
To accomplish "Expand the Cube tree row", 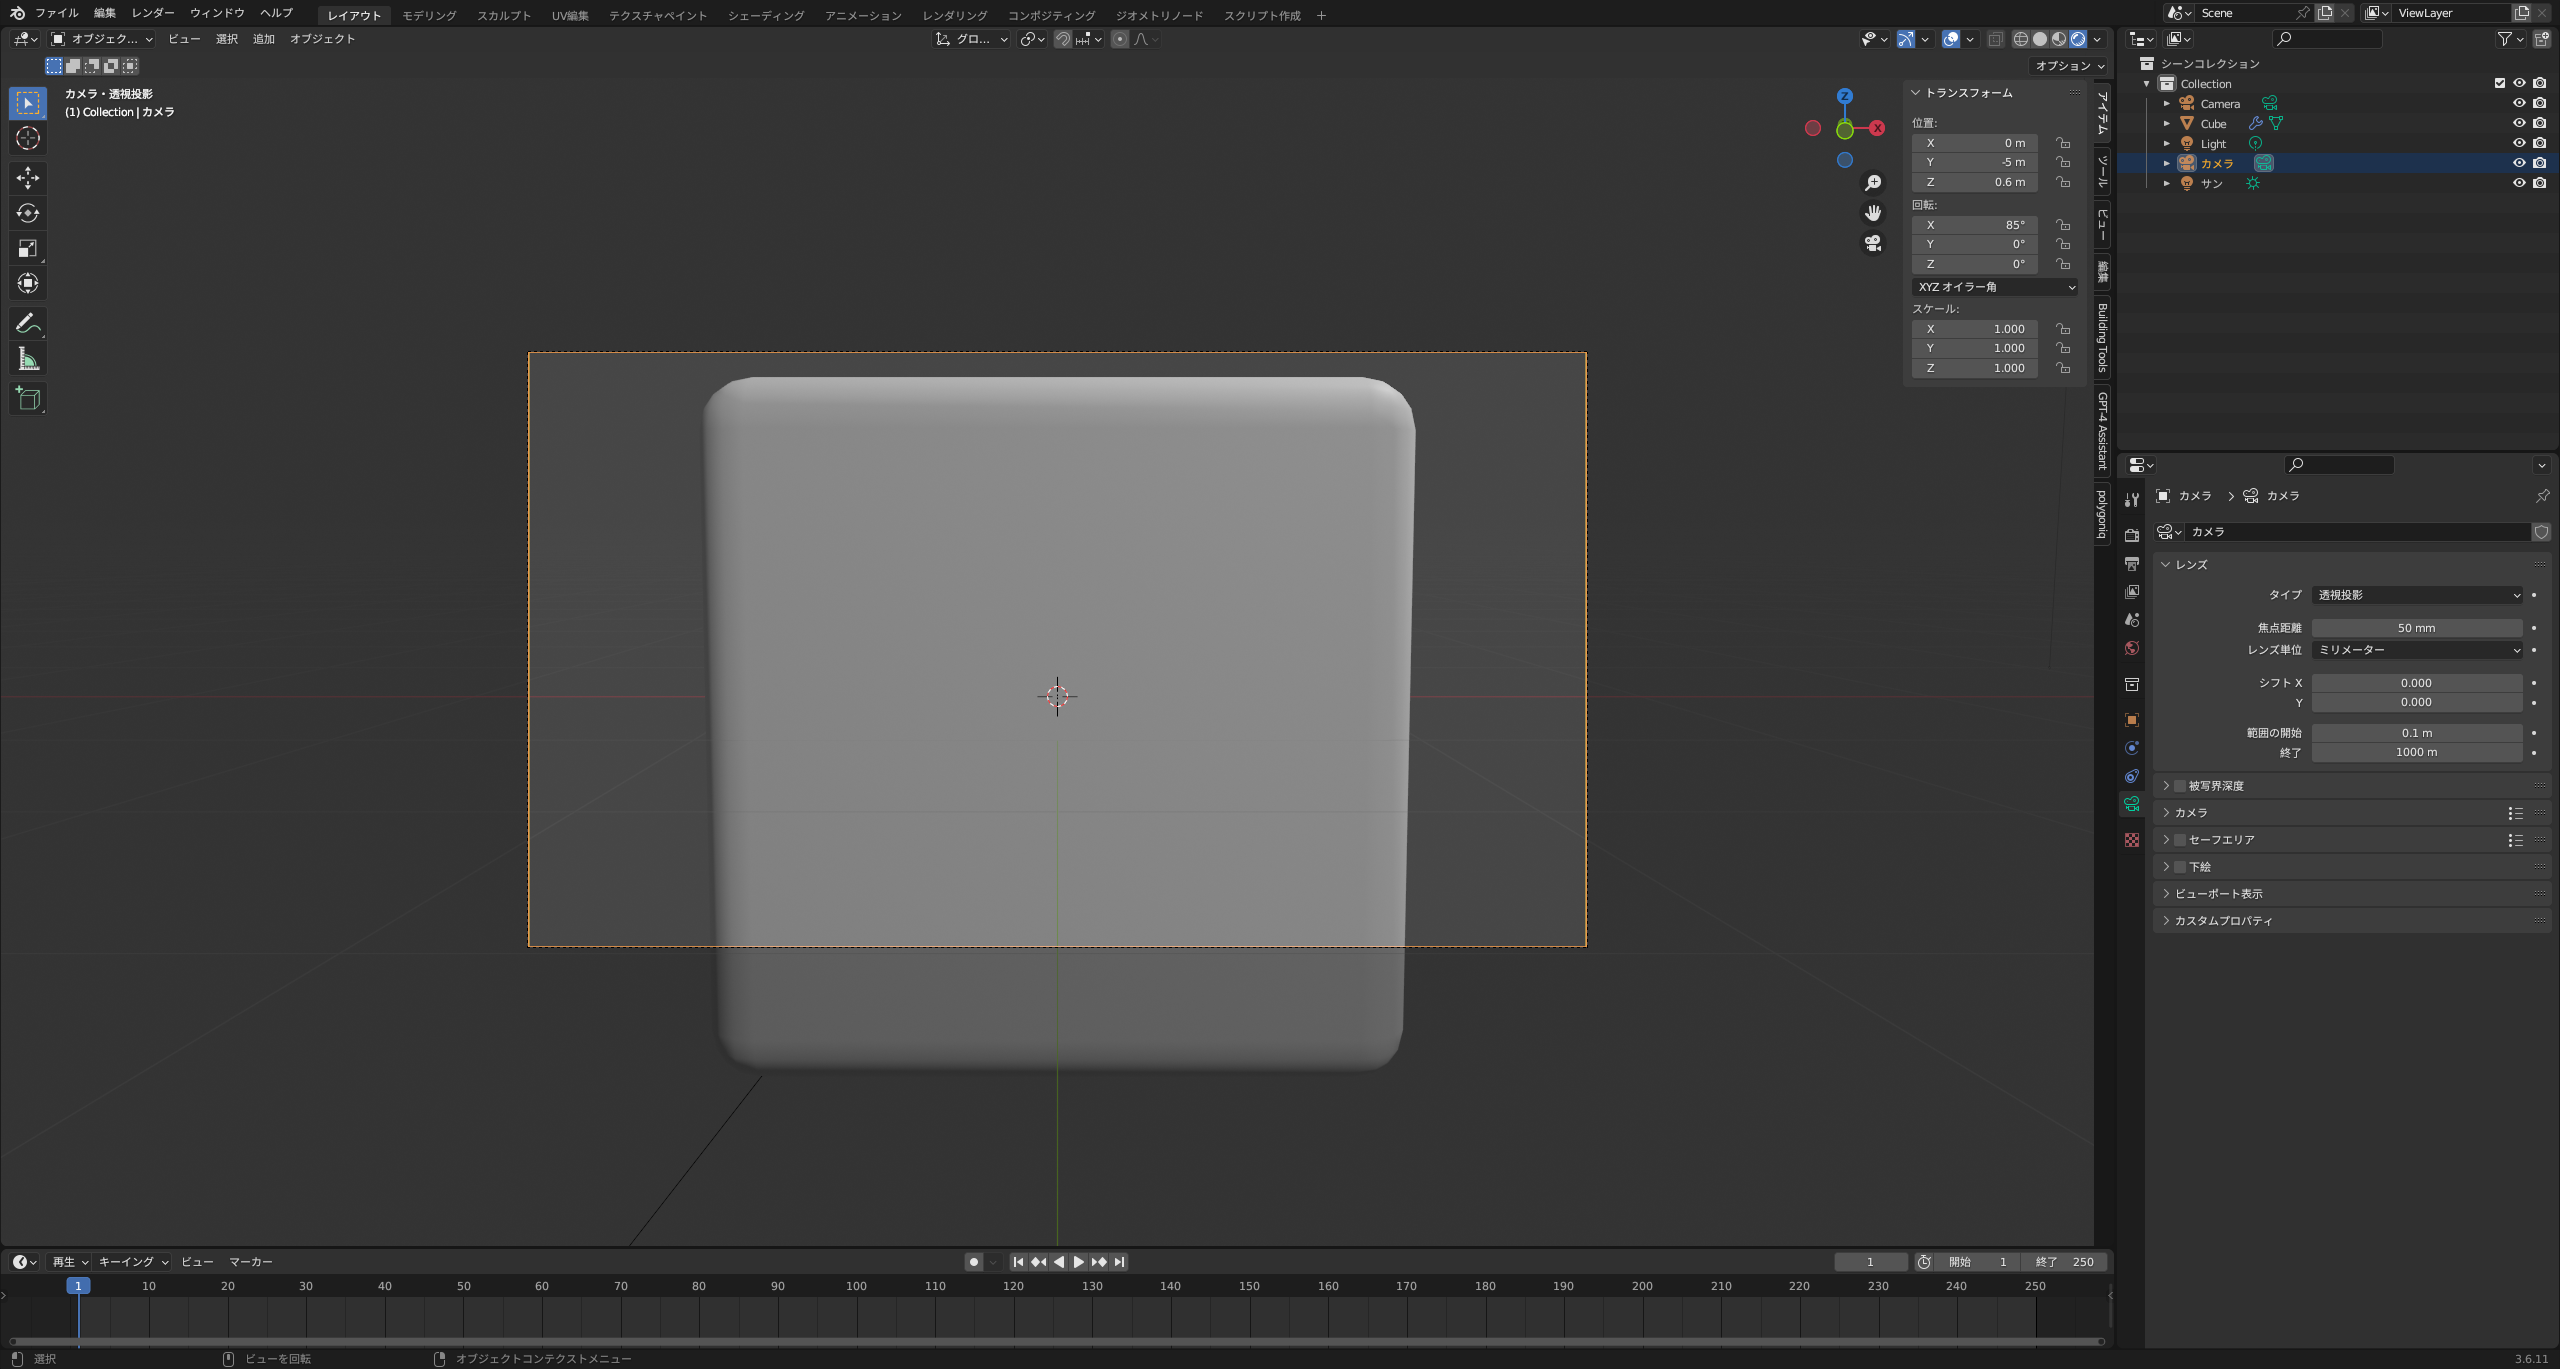I will [2167, 124].
